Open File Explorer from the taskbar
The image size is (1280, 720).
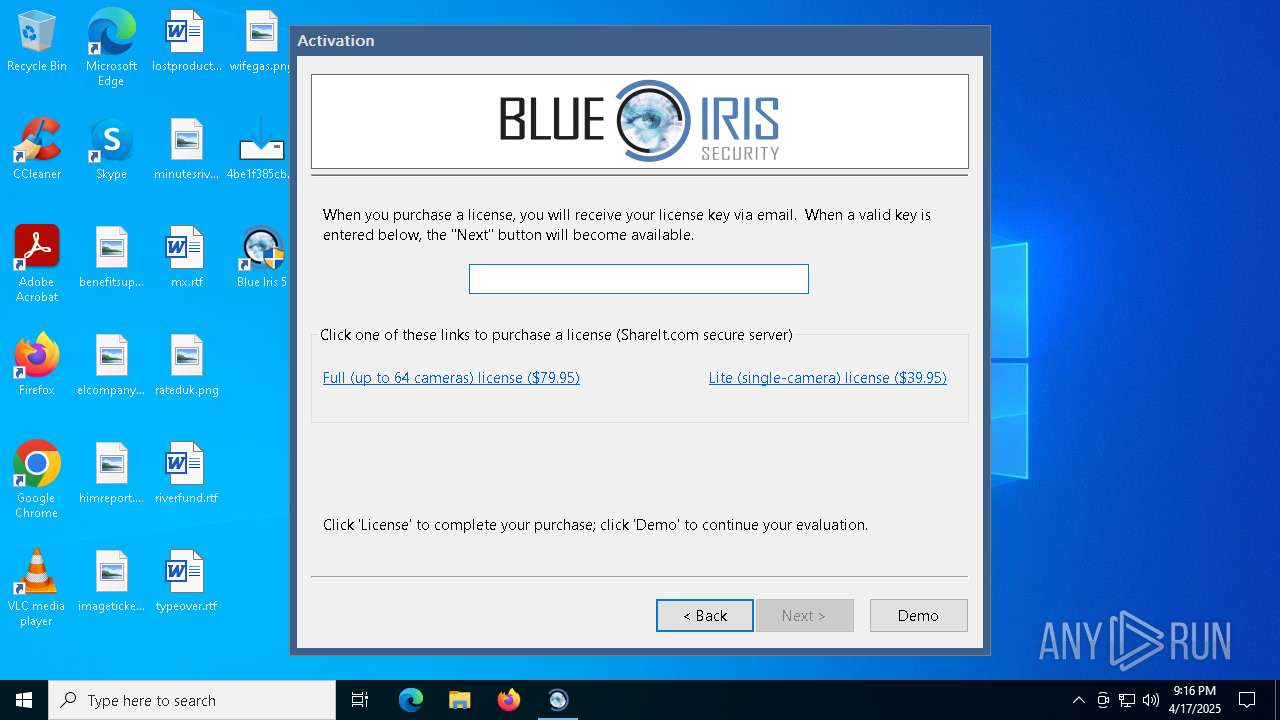pyautogui.click(x=460, y=700)
